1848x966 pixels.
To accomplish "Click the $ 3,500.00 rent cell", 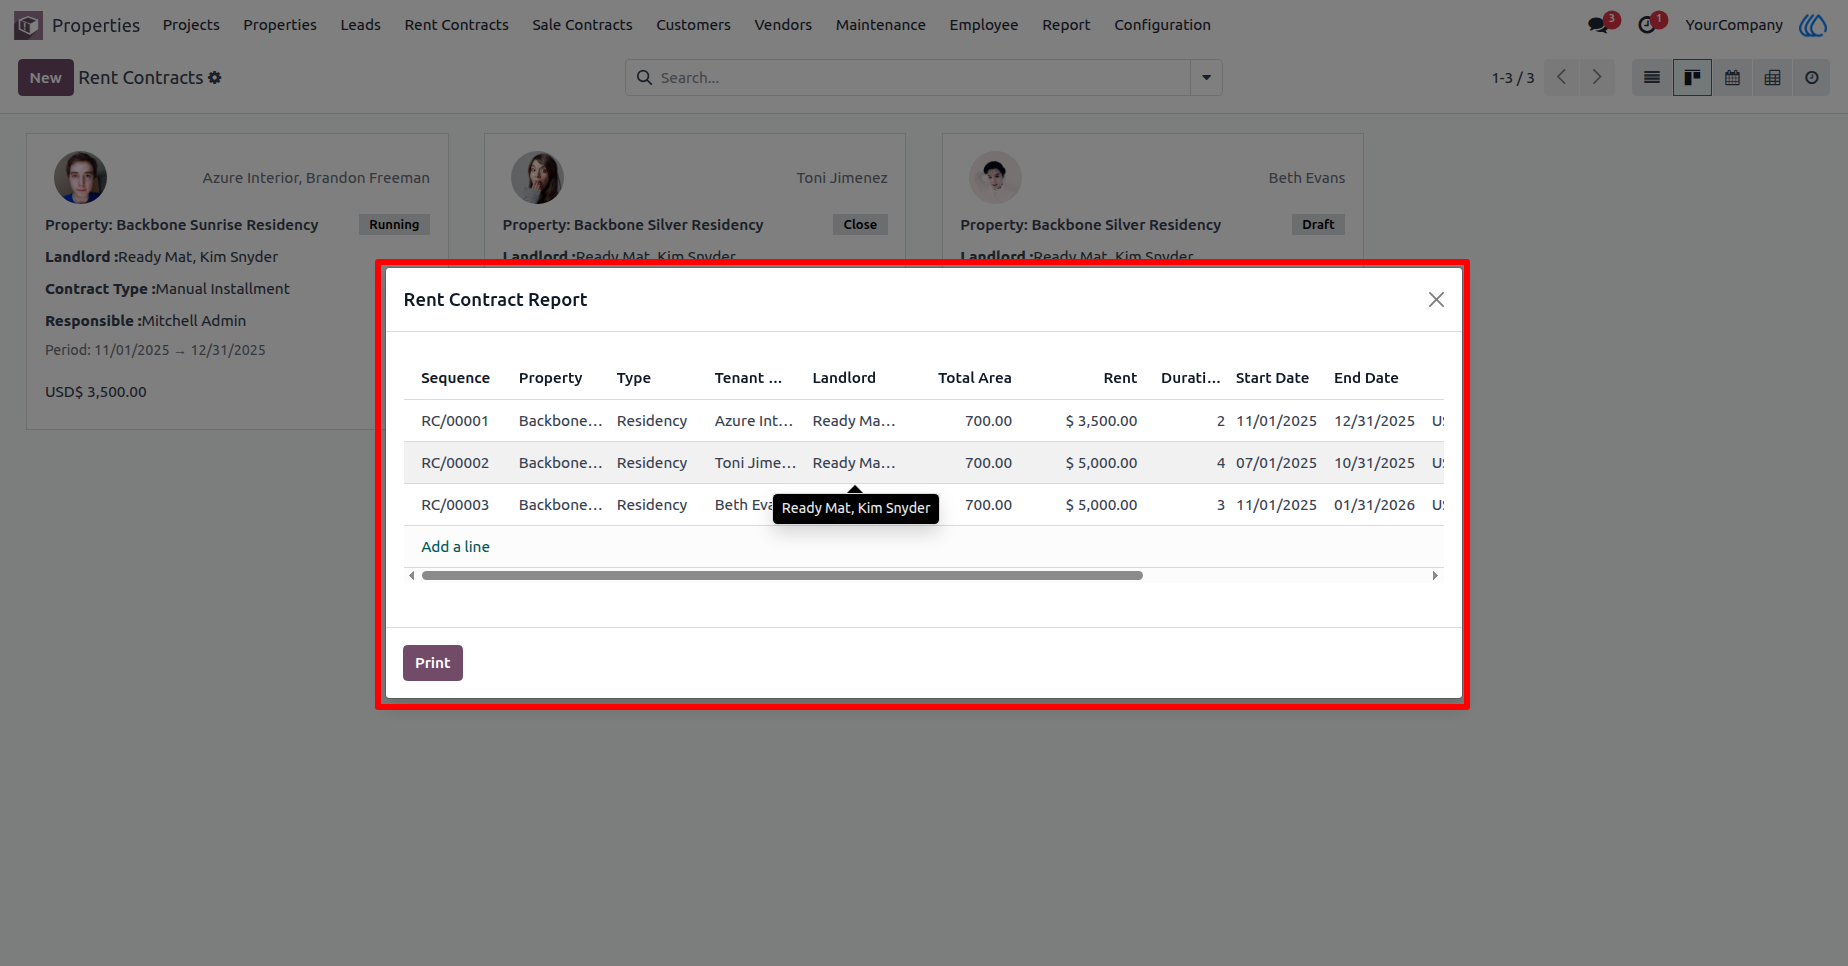I will pyautogui.click(x=1101, y=421).
